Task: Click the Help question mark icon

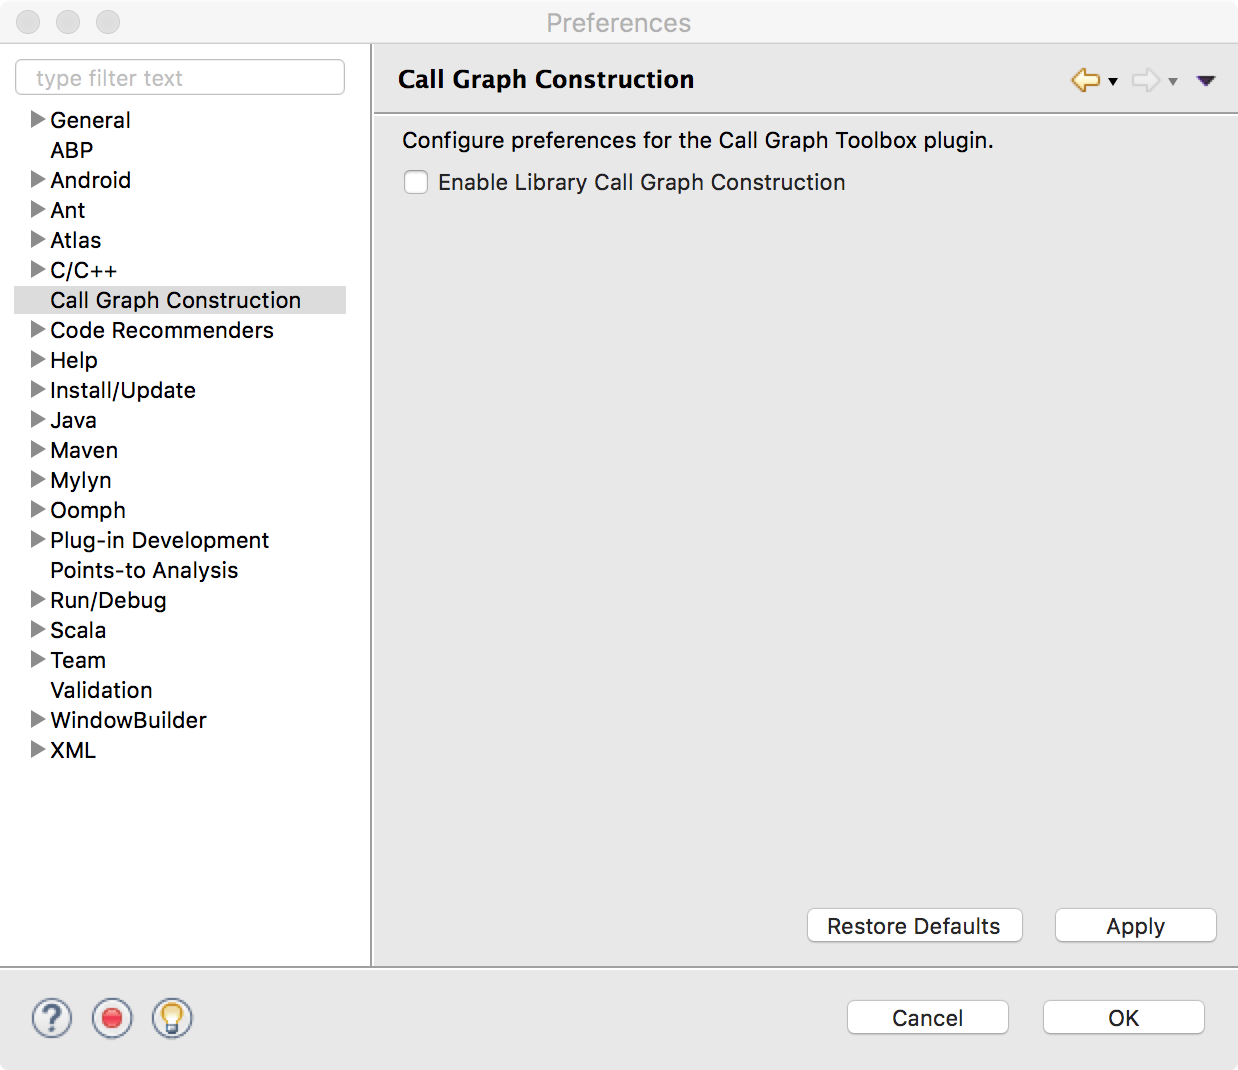Action: coord(52,1018)
